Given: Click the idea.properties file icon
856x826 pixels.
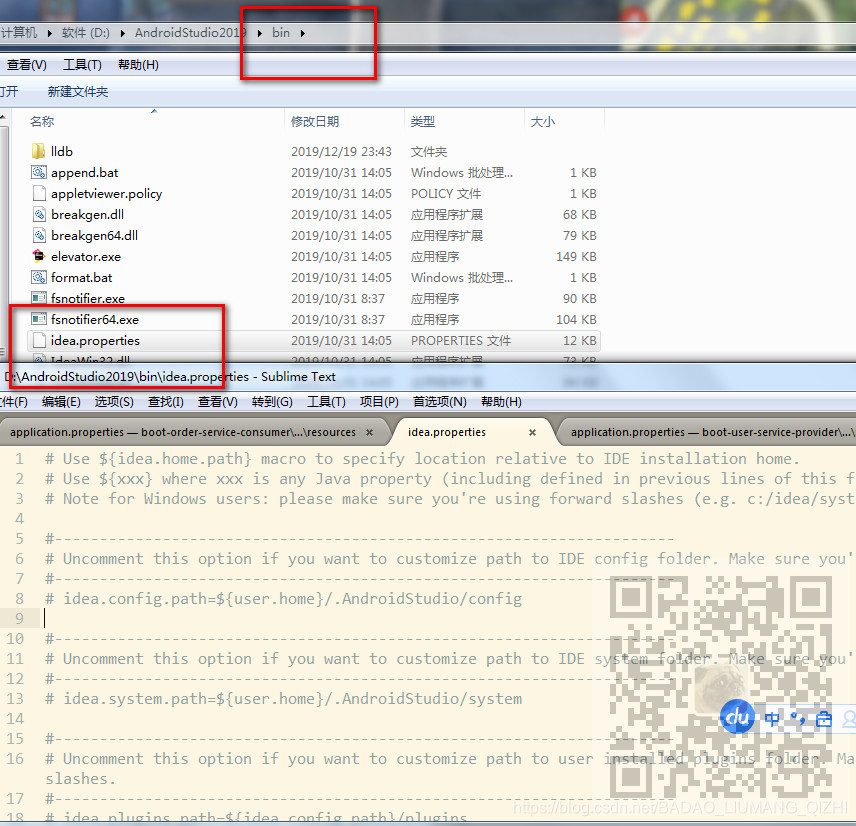Looking at the screenshot, I should click(x=38, y=340).
